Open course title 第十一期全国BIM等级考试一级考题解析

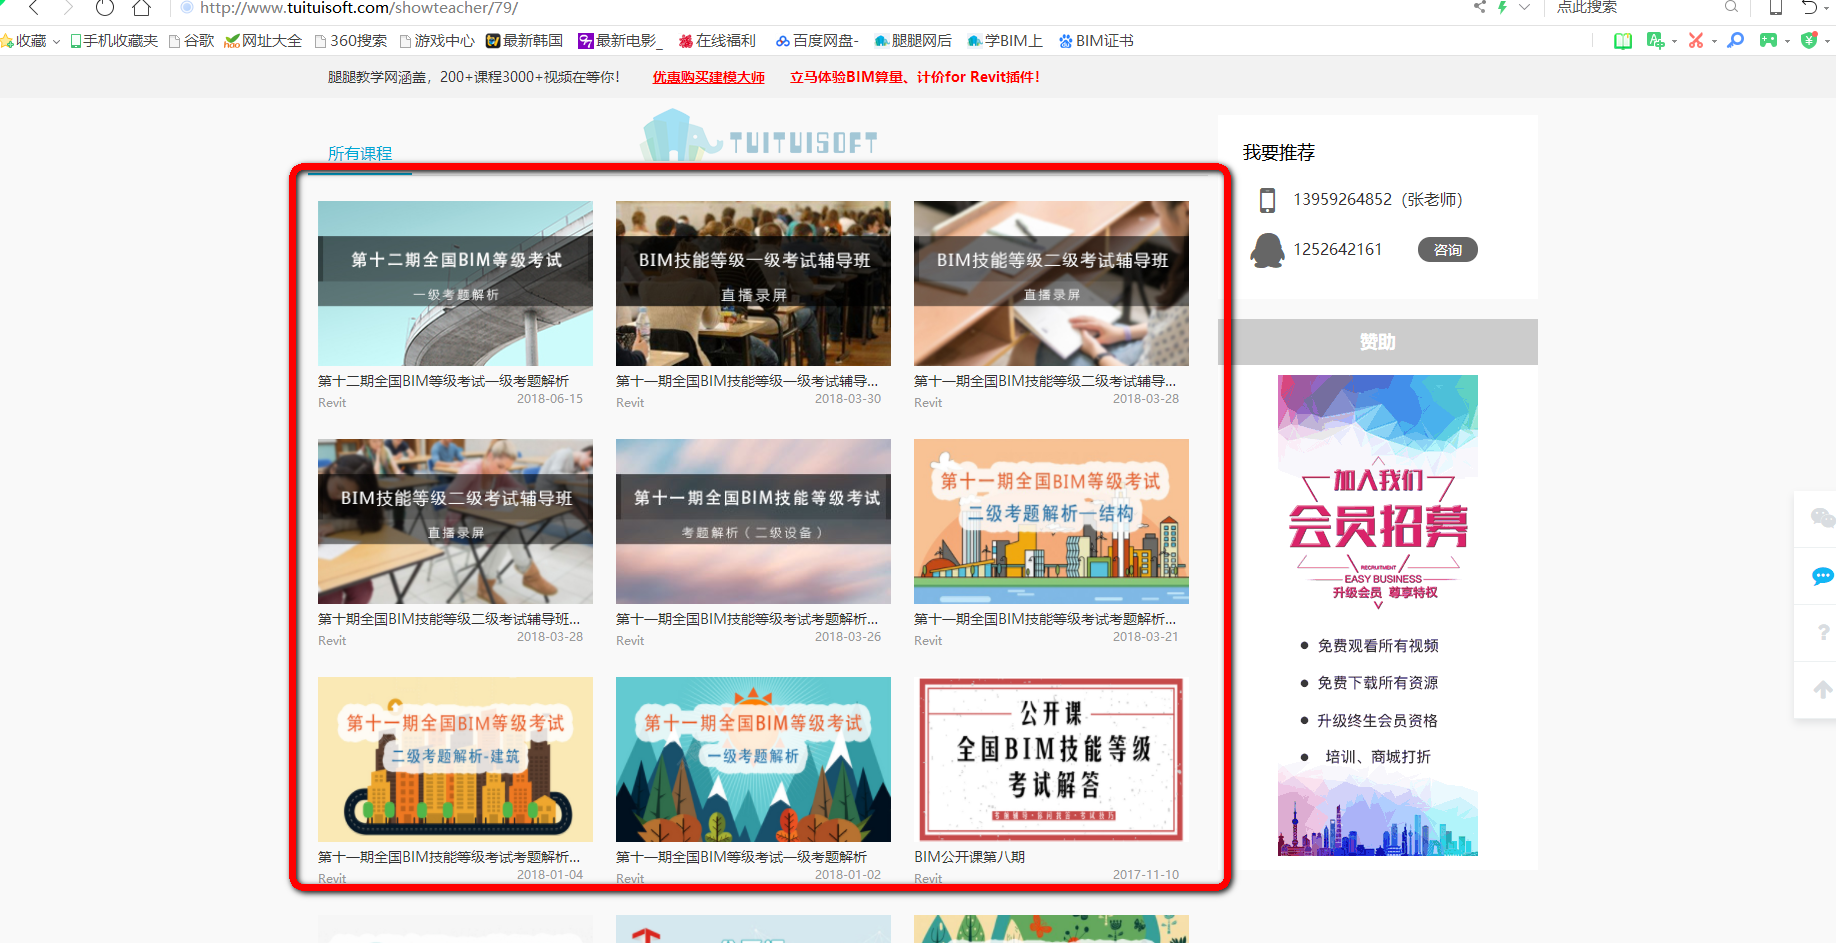click(741, 857)
